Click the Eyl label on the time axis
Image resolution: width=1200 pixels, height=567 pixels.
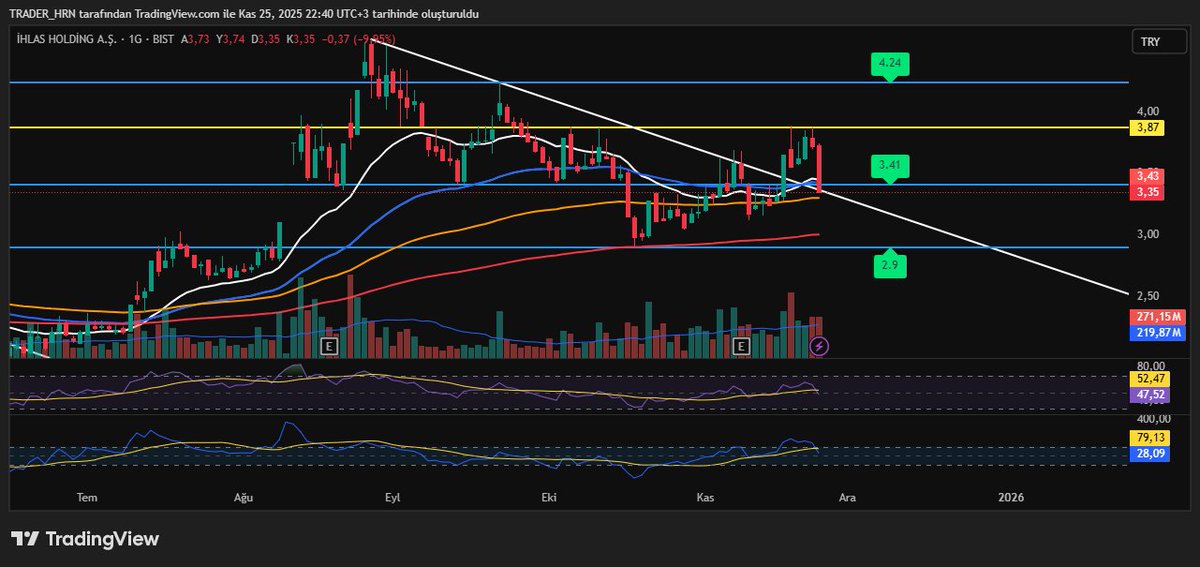coord(392,496)
